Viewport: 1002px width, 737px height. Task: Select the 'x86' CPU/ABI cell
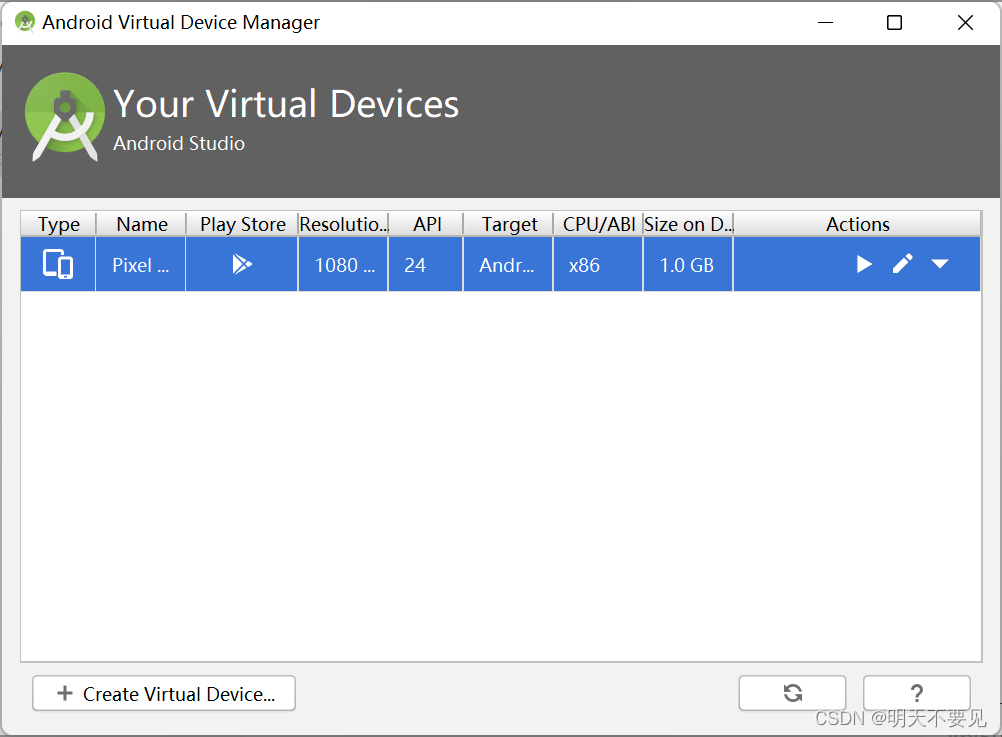click(x=598, y=264)
